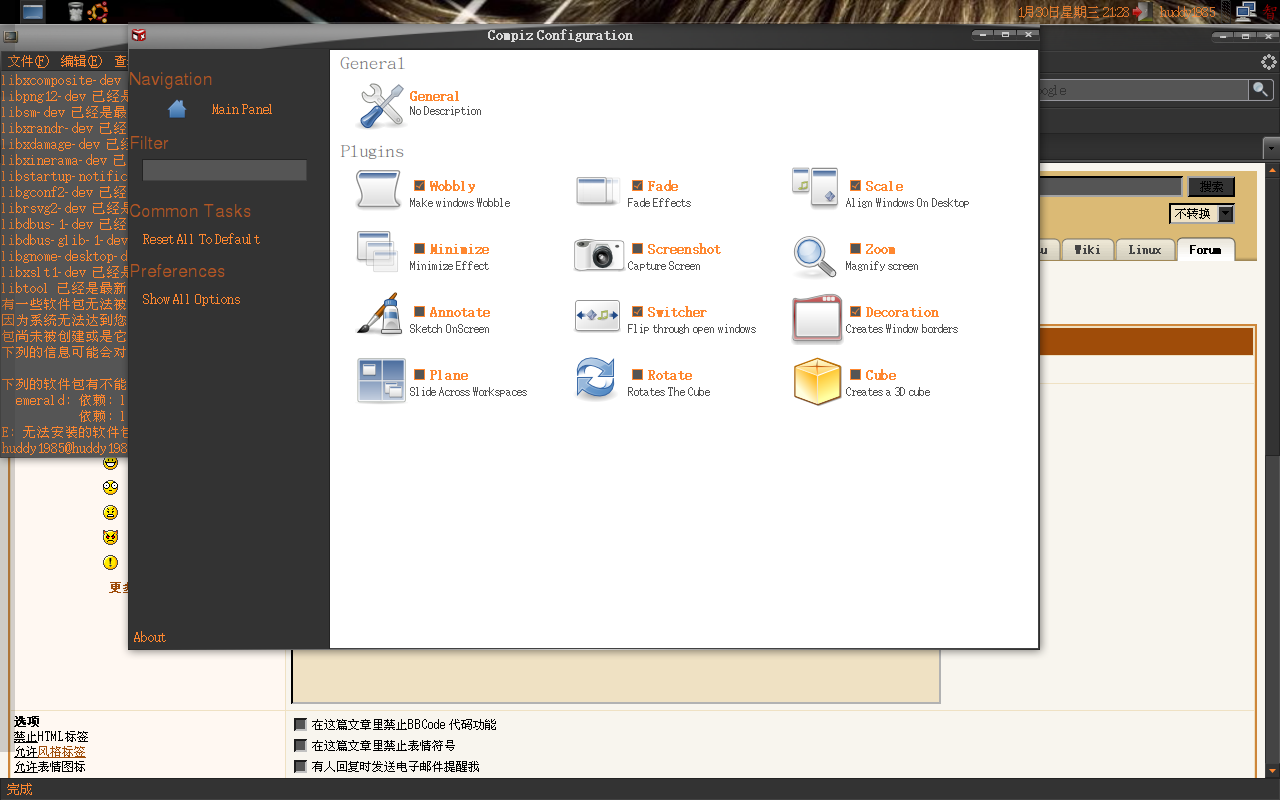
Task: Click the Ubuntu logo in top panel
Action: point(98,12)
